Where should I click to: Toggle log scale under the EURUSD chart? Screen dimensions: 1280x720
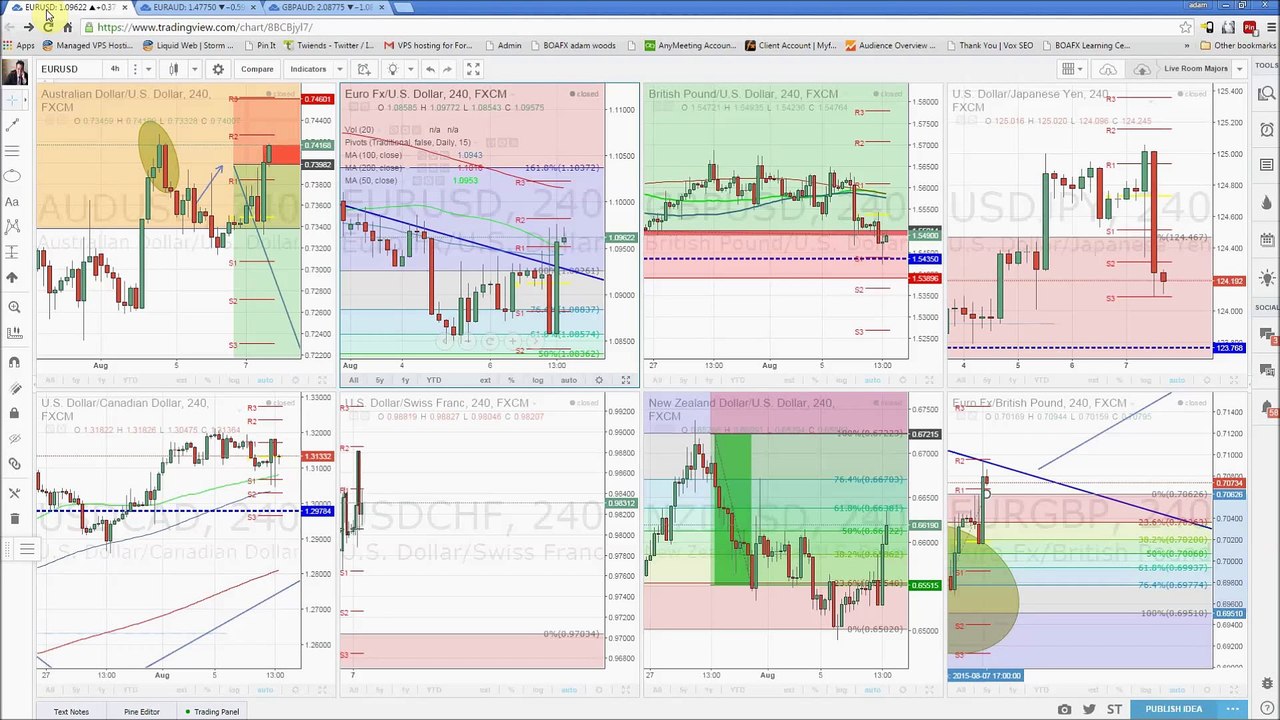coord(538,380)
